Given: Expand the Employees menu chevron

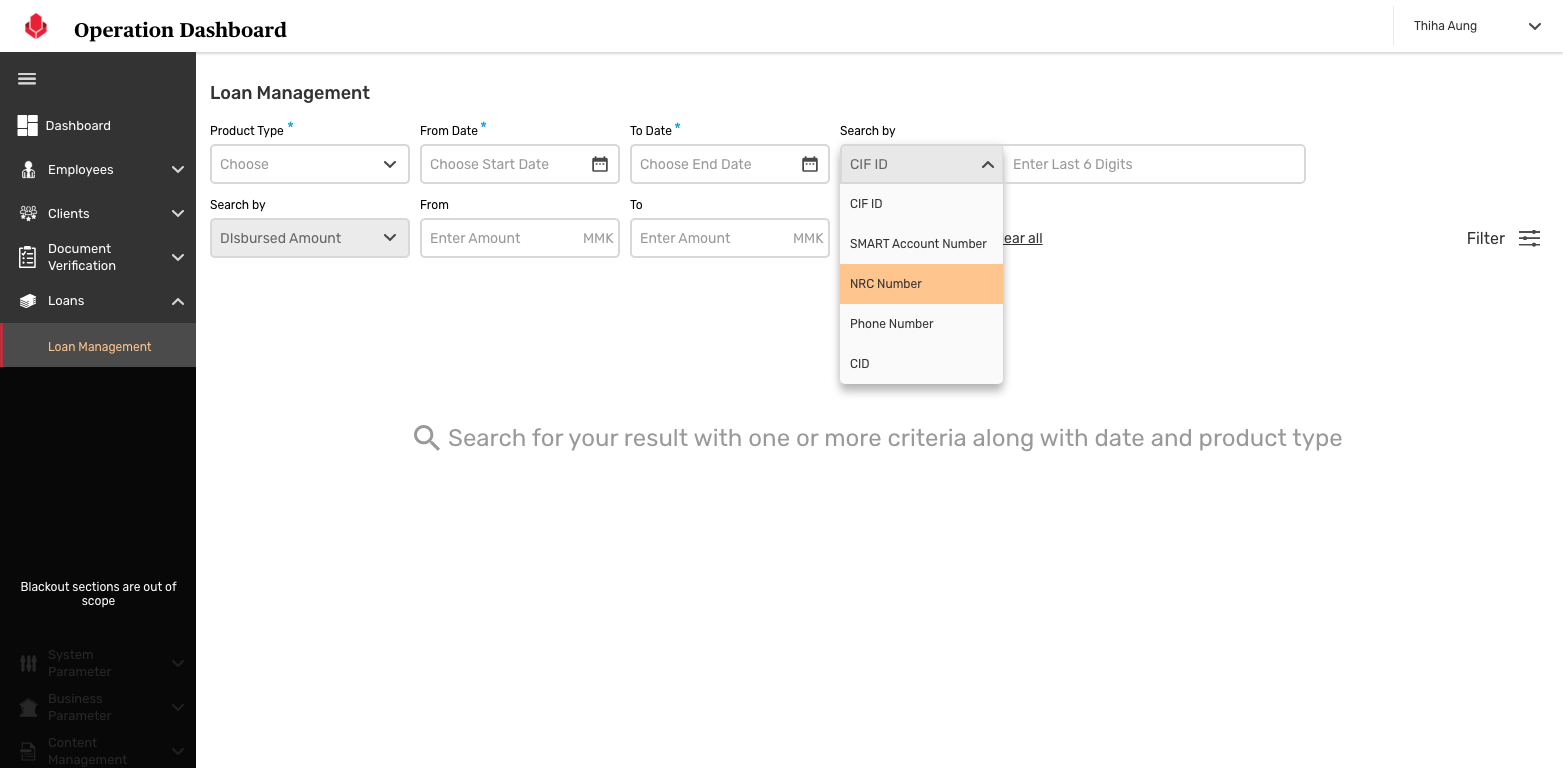Looking at the screenshot, I should click(178, 170).
